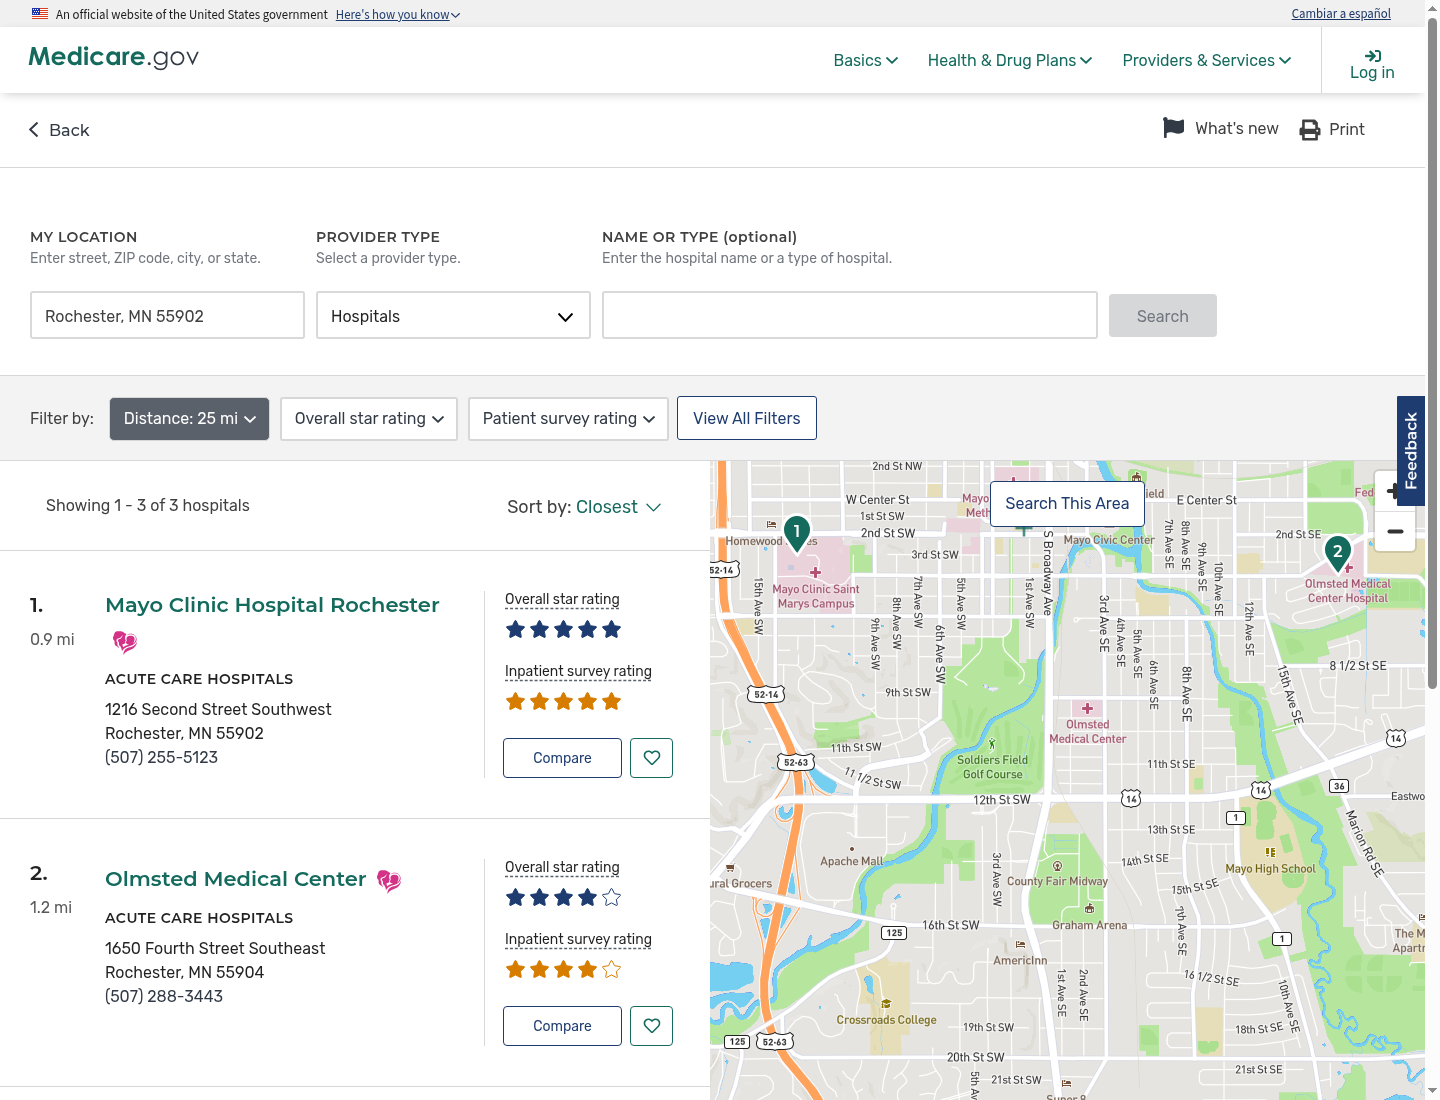Screen dimensions: 1440x1100
Task: Click Olmsted phone number (507) 288-3443
Action: click(164, 996)
